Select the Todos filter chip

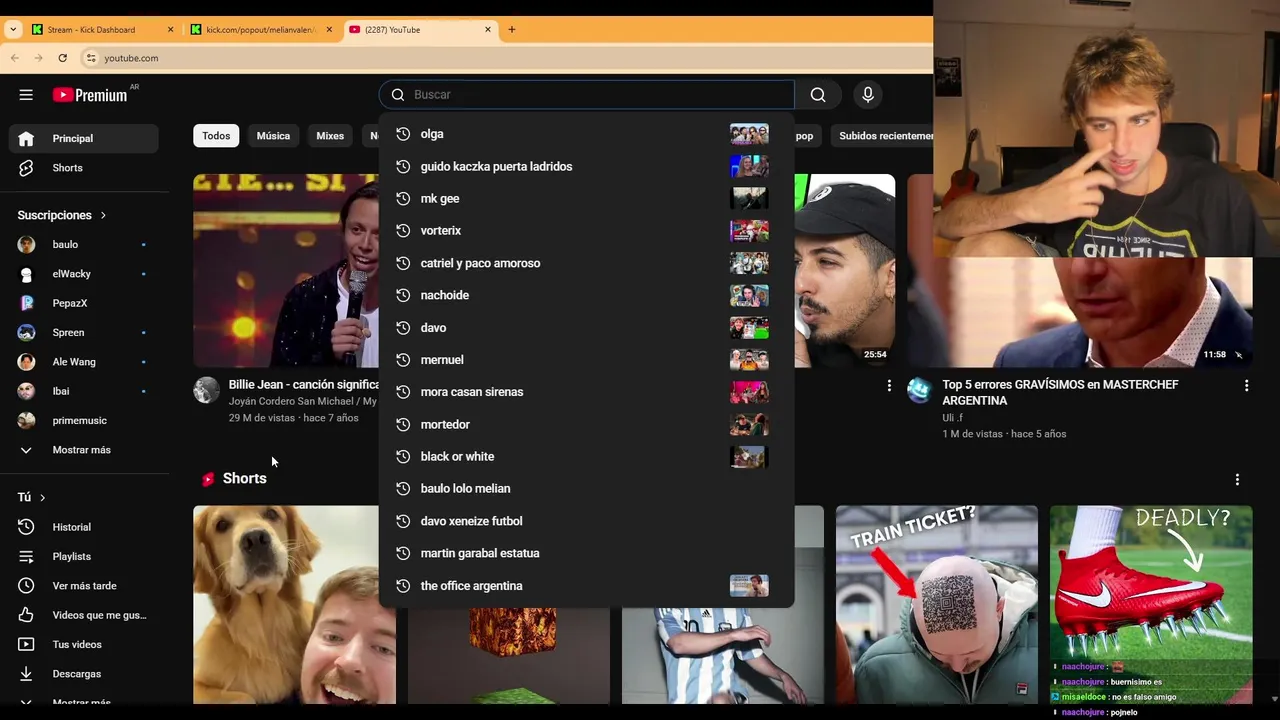click(x=216, y=136)
